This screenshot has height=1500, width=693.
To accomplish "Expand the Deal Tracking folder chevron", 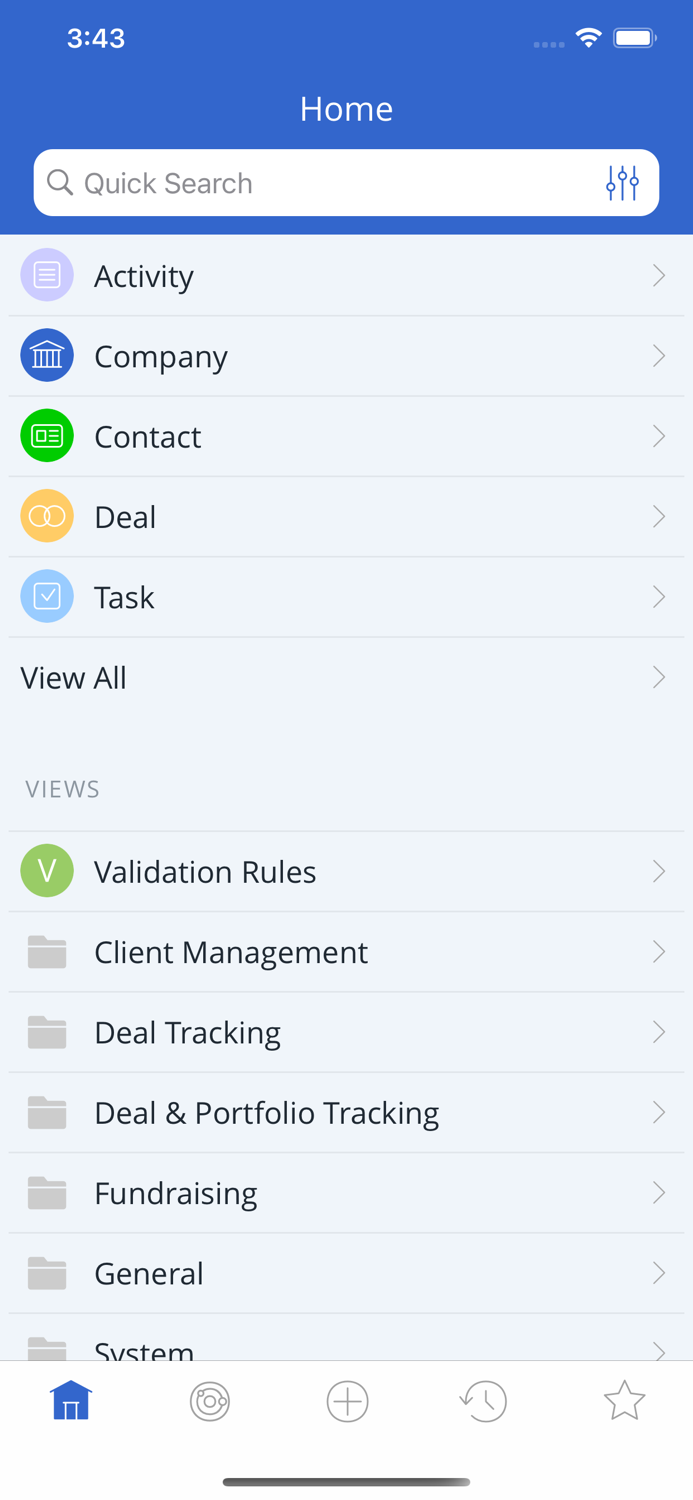I will coord(658,1032).
